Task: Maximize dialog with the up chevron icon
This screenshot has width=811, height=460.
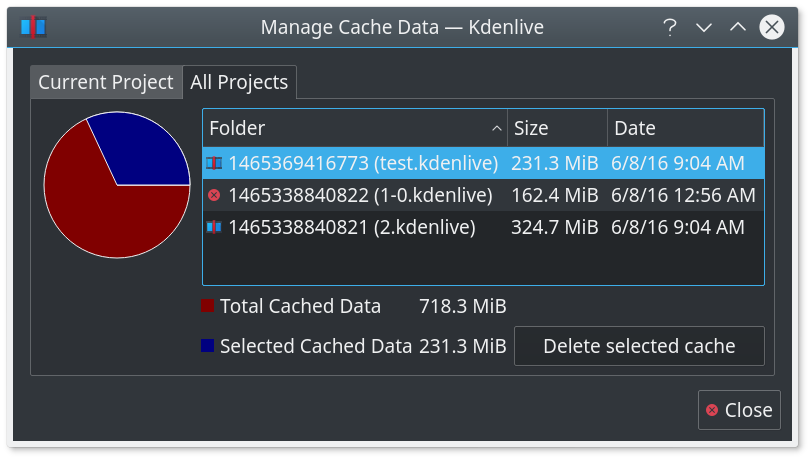Action: [x=738, y=27]
